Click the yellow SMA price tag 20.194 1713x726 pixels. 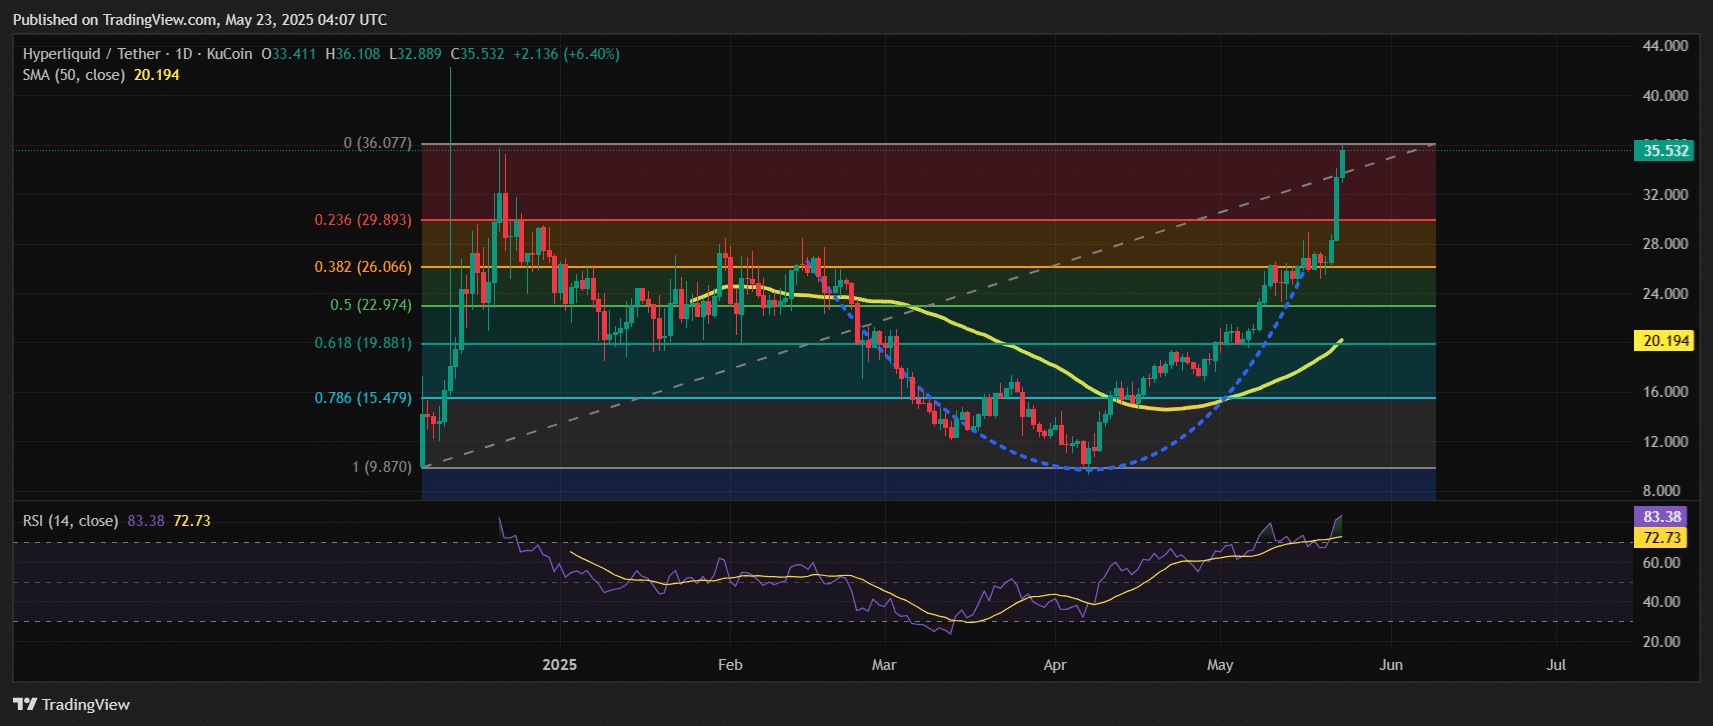point(1665,341)
